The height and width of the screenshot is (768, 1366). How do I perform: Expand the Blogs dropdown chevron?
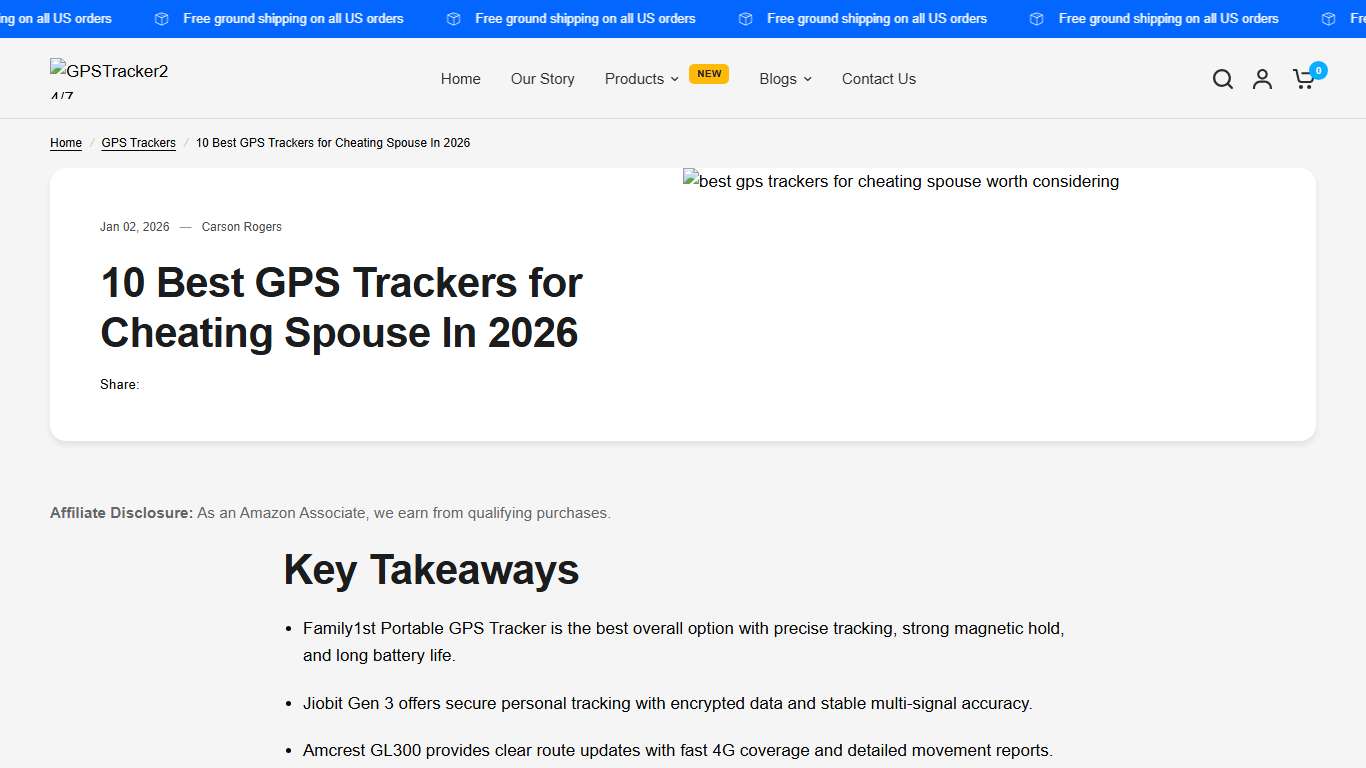808,79
